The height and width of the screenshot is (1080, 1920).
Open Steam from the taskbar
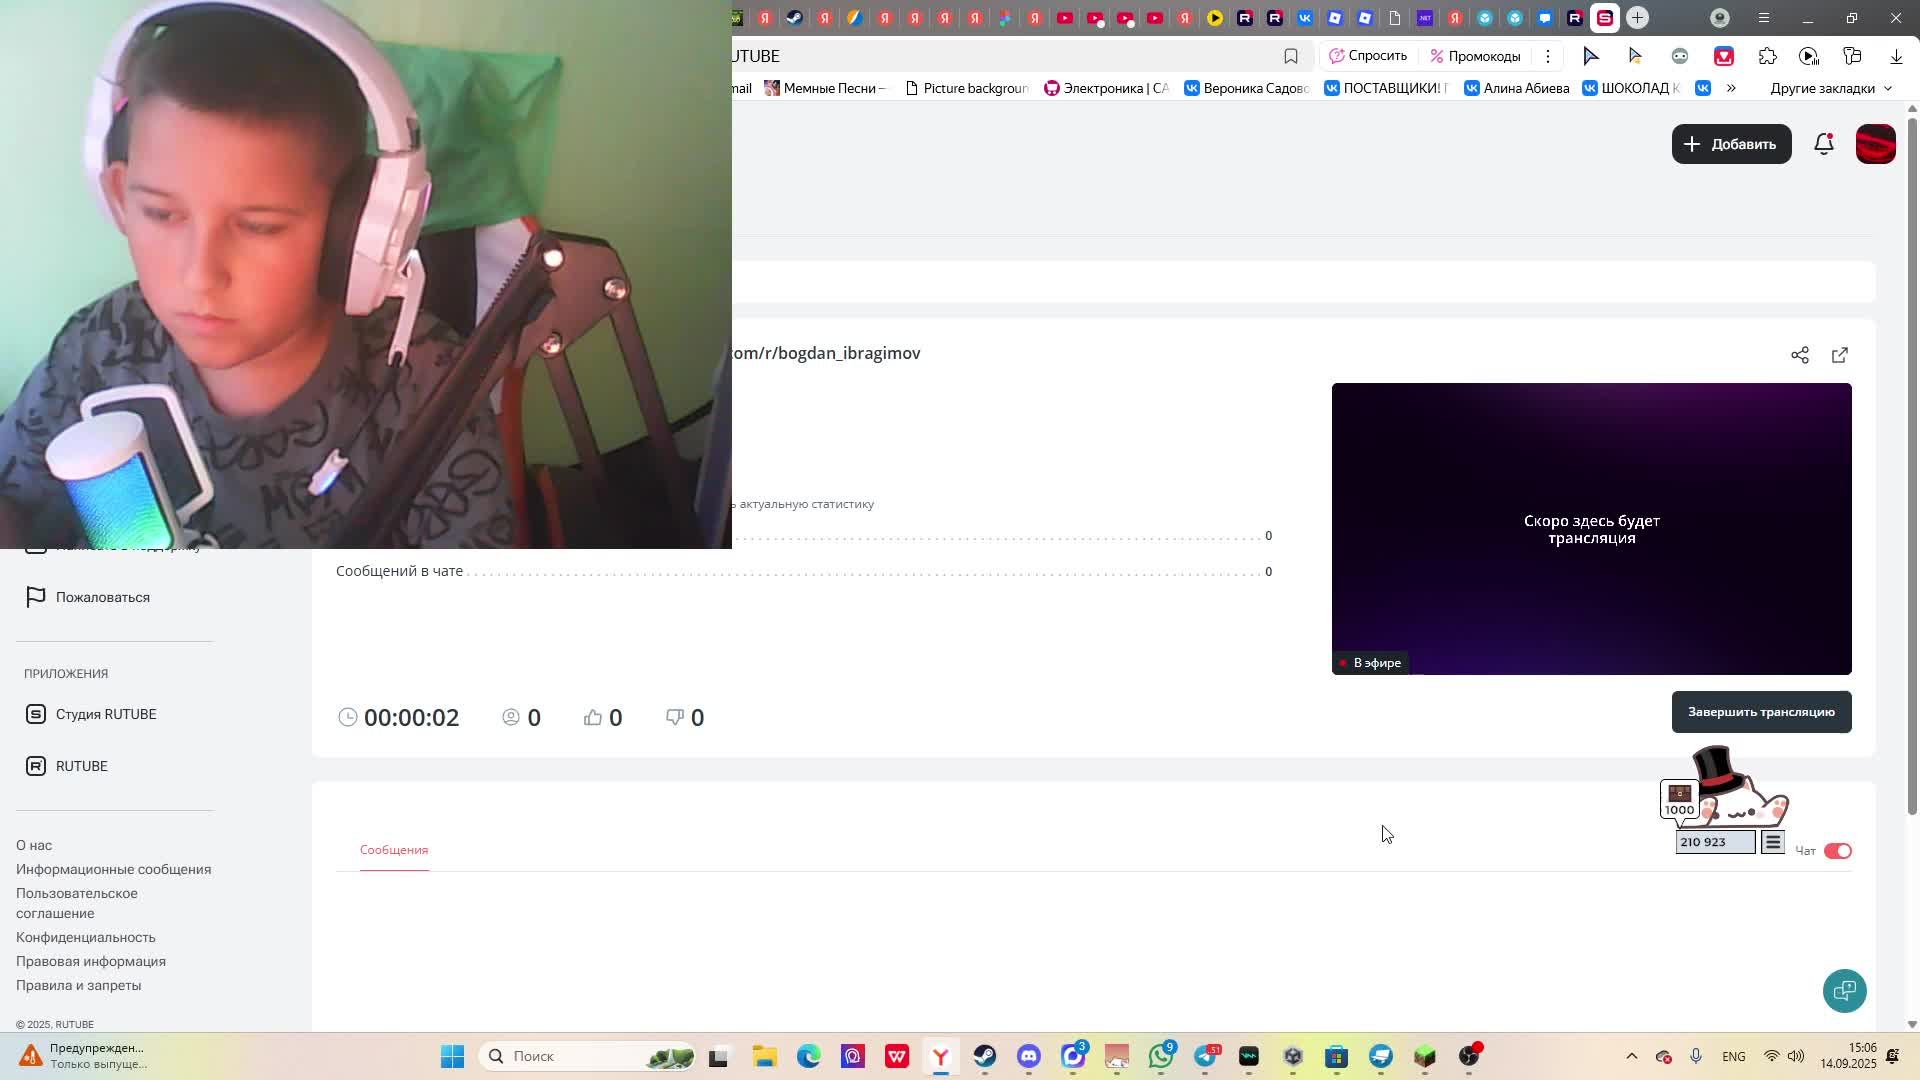coord(985,1056)
